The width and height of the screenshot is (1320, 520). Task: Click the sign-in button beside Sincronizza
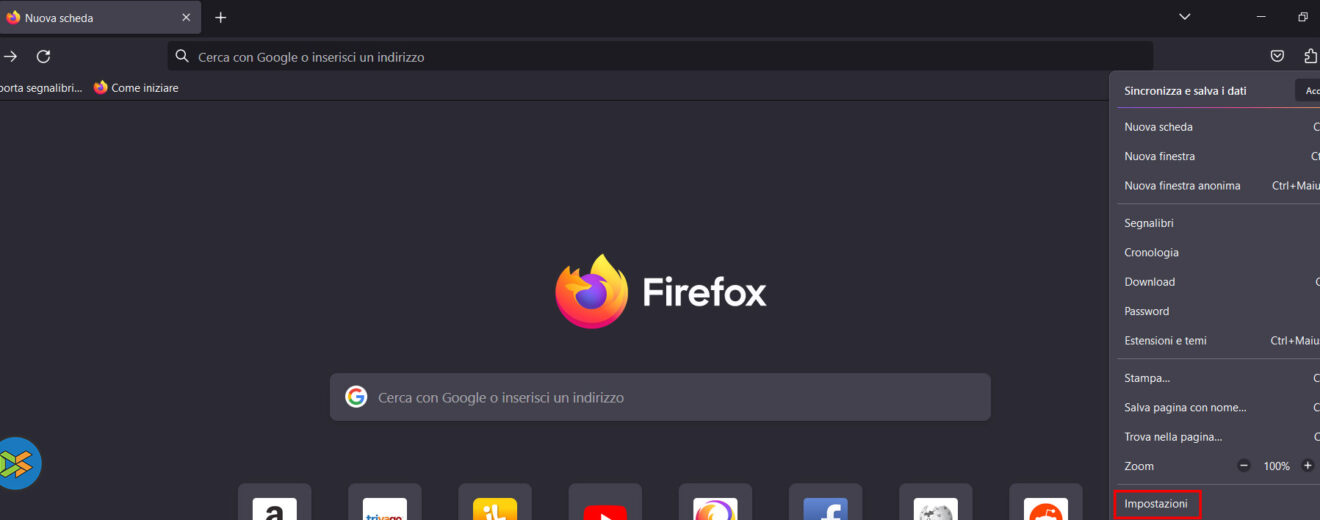pos(1308,90)
